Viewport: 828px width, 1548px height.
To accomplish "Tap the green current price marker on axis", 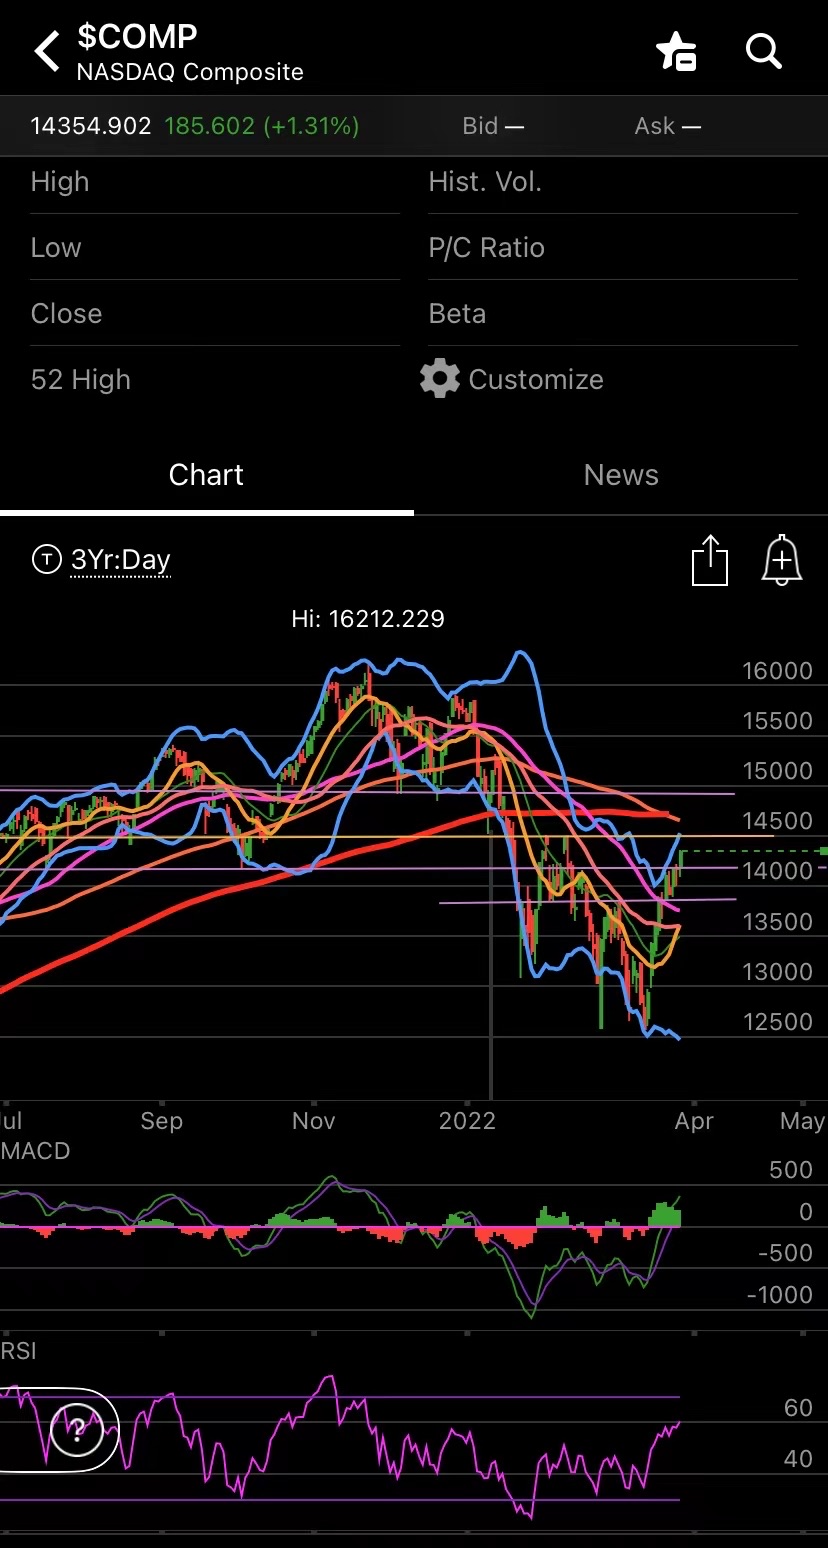I will [x=823, y=851].
